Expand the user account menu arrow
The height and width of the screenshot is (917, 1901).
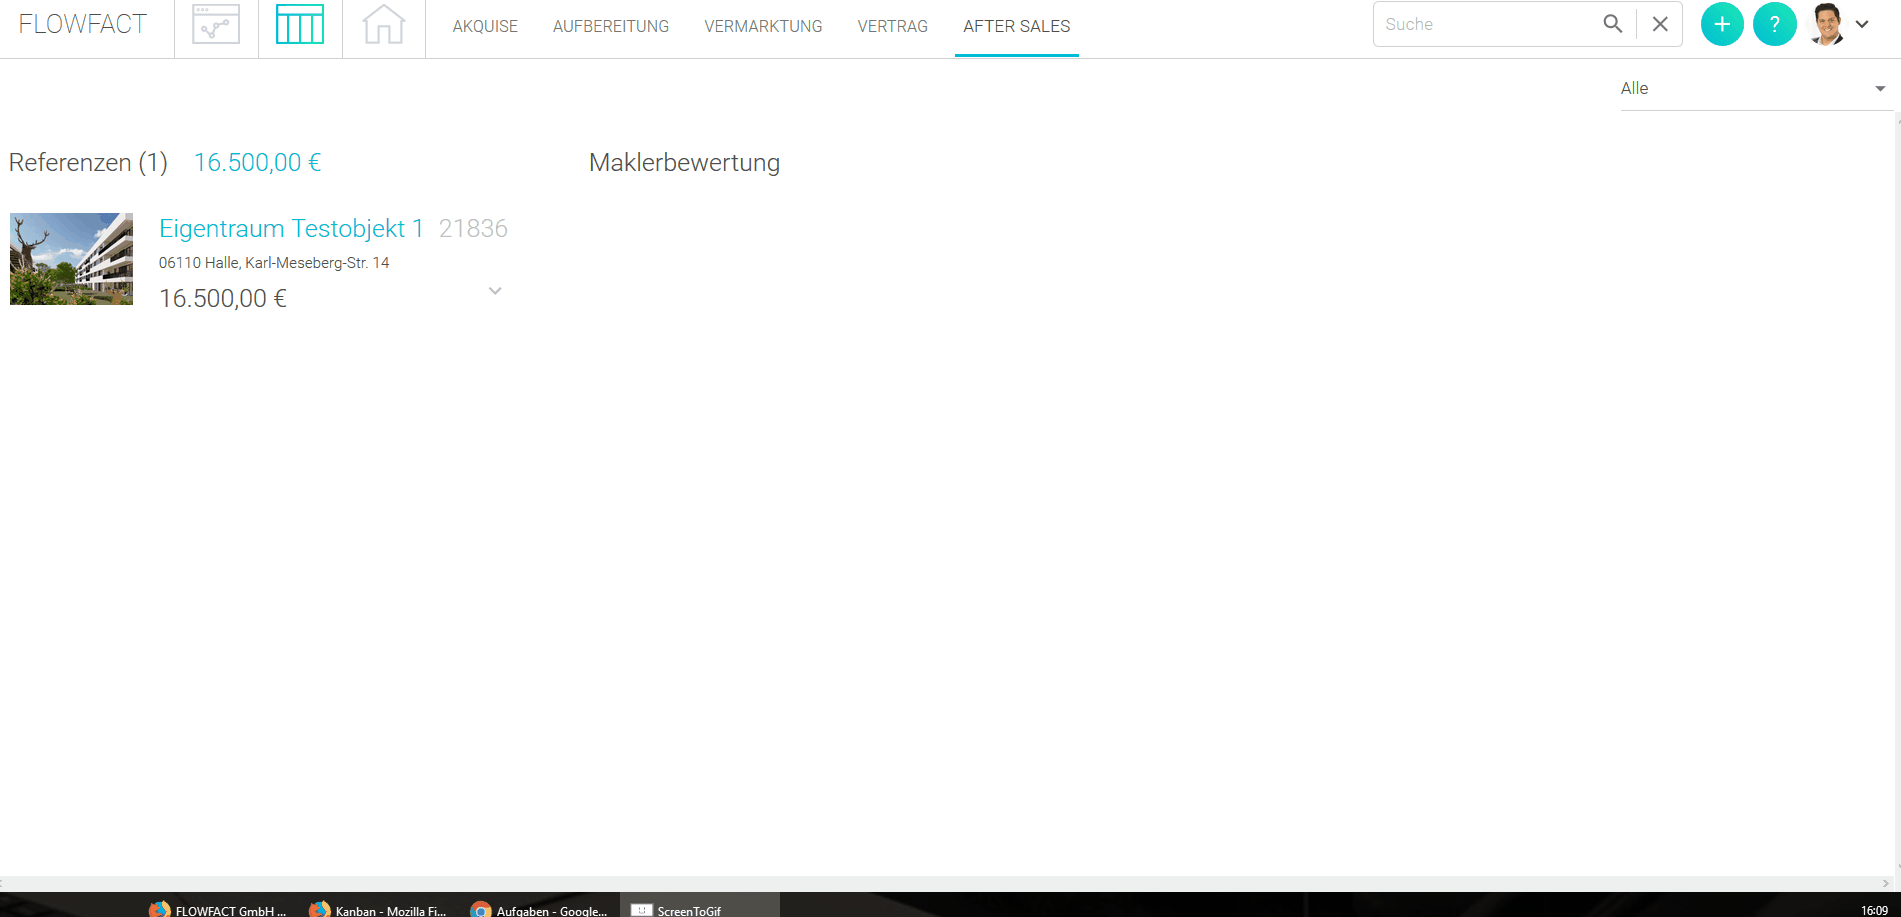(1862, 24)
